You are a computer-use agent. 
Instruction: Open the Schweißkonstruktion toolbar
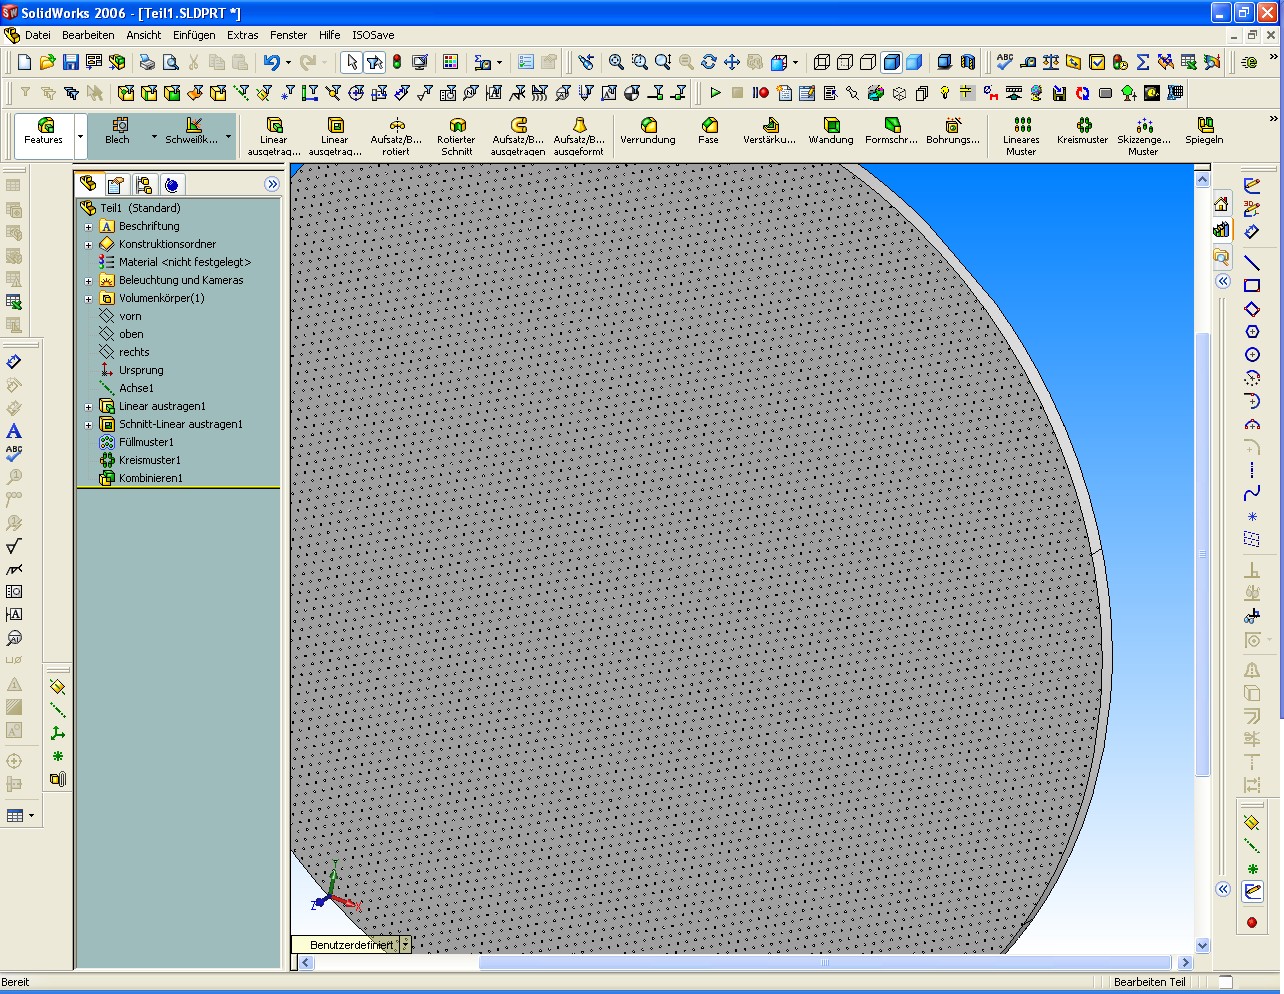[192, 131]
